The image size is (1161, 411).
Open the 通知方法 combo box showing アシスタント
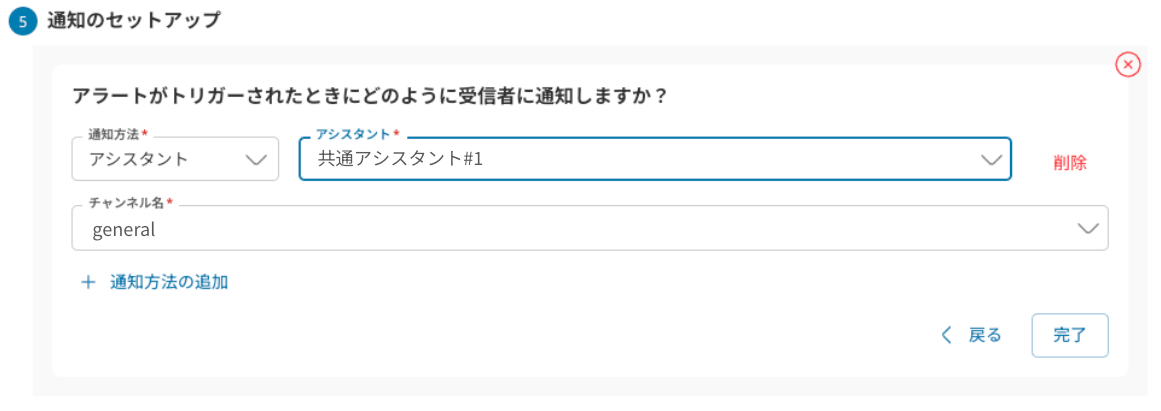[160, 159]
